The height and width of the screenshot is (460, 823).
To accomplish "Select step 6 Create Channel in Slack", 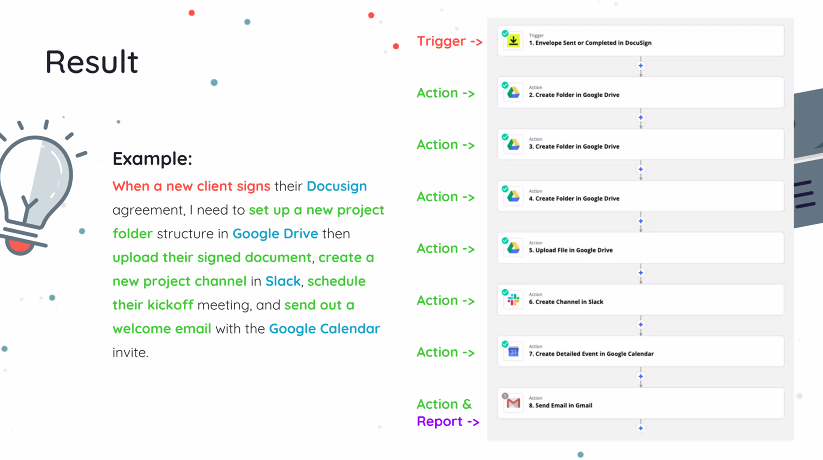I will point(640,300).
